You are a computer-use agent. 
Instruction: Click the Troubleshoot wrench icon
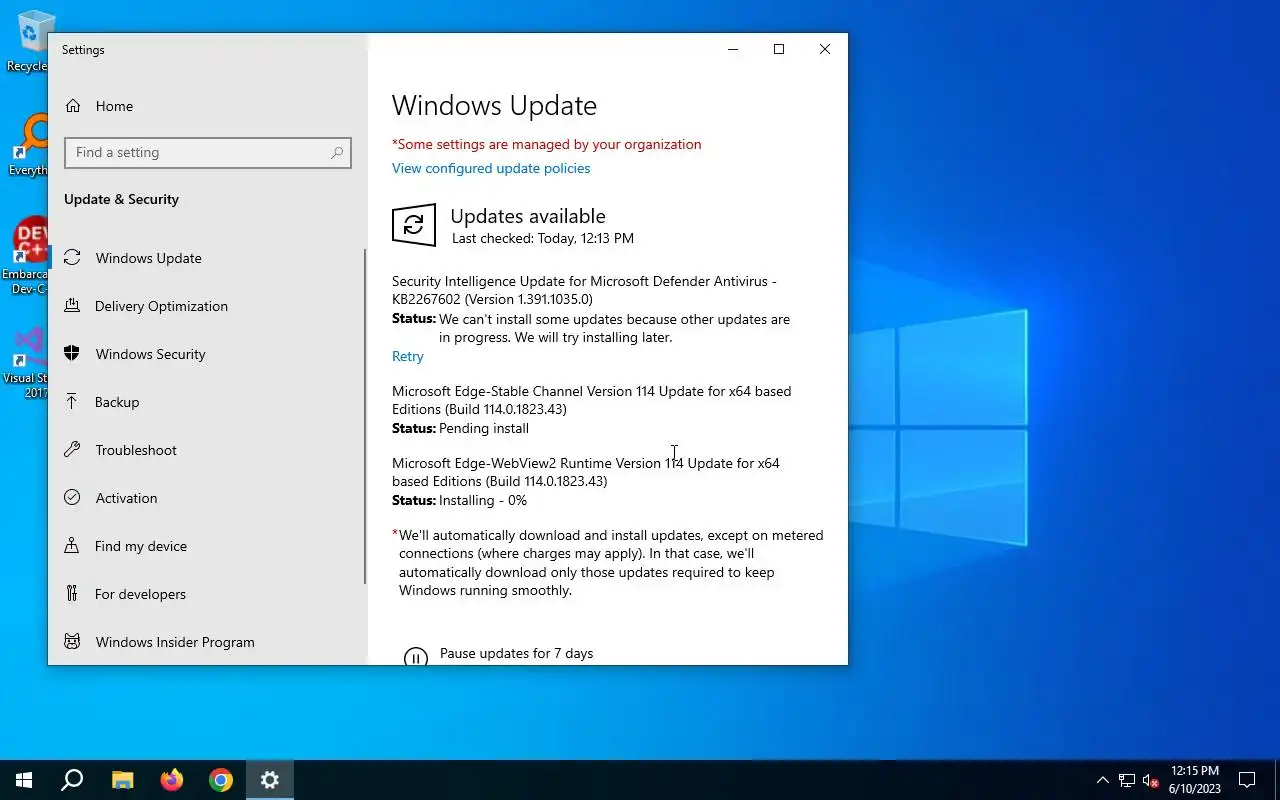point(72,450)
